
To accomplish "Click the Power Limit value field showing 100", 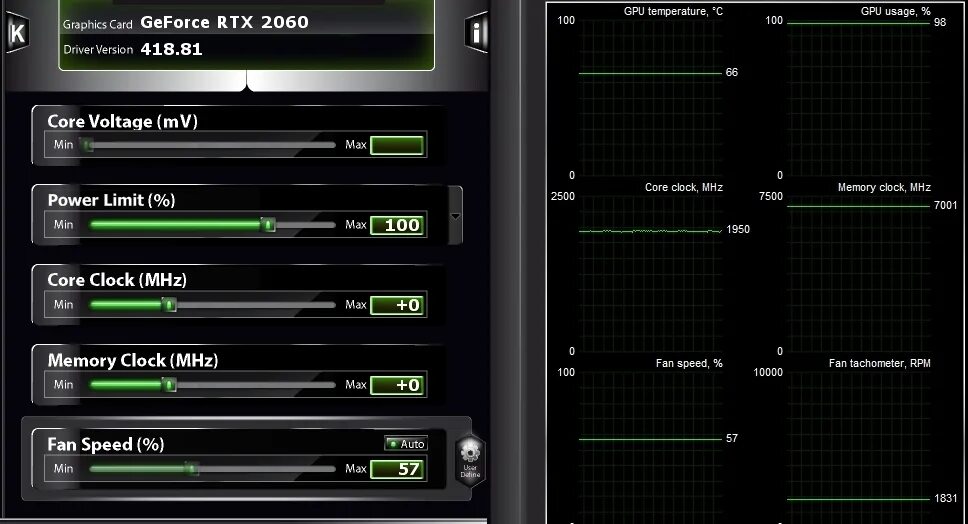I will pyautogui.click(x=397, y=225).
